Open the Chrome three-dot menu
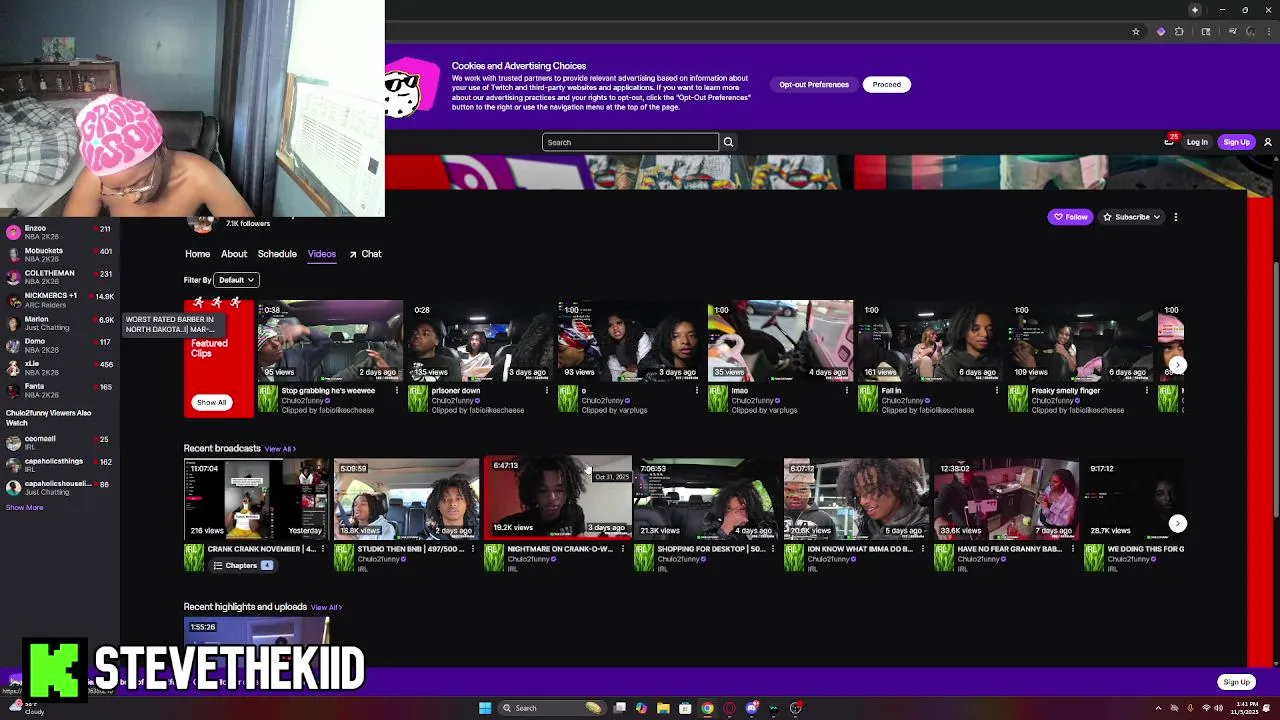The width and height of the screenshot is (1280, 720). [x=1267, y=32]
